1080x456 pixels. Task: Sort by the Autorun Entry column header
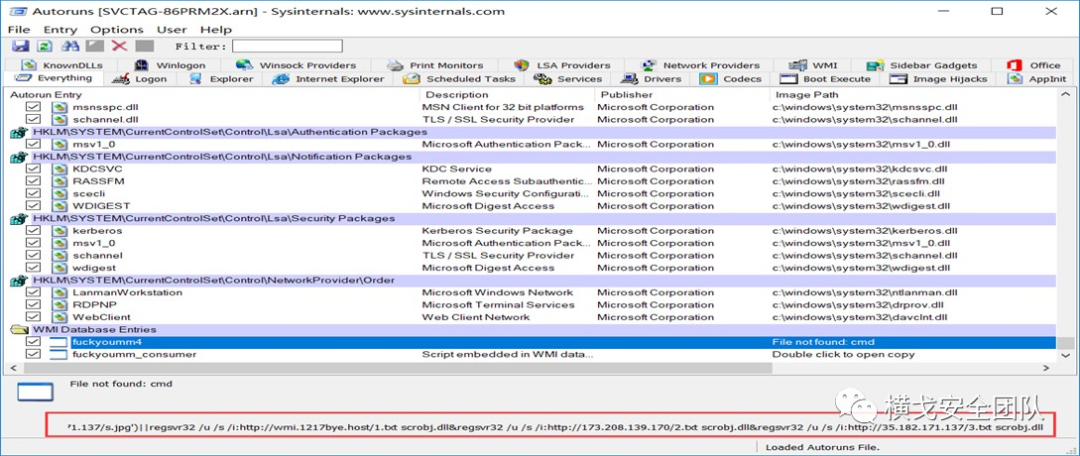[214, 94]
